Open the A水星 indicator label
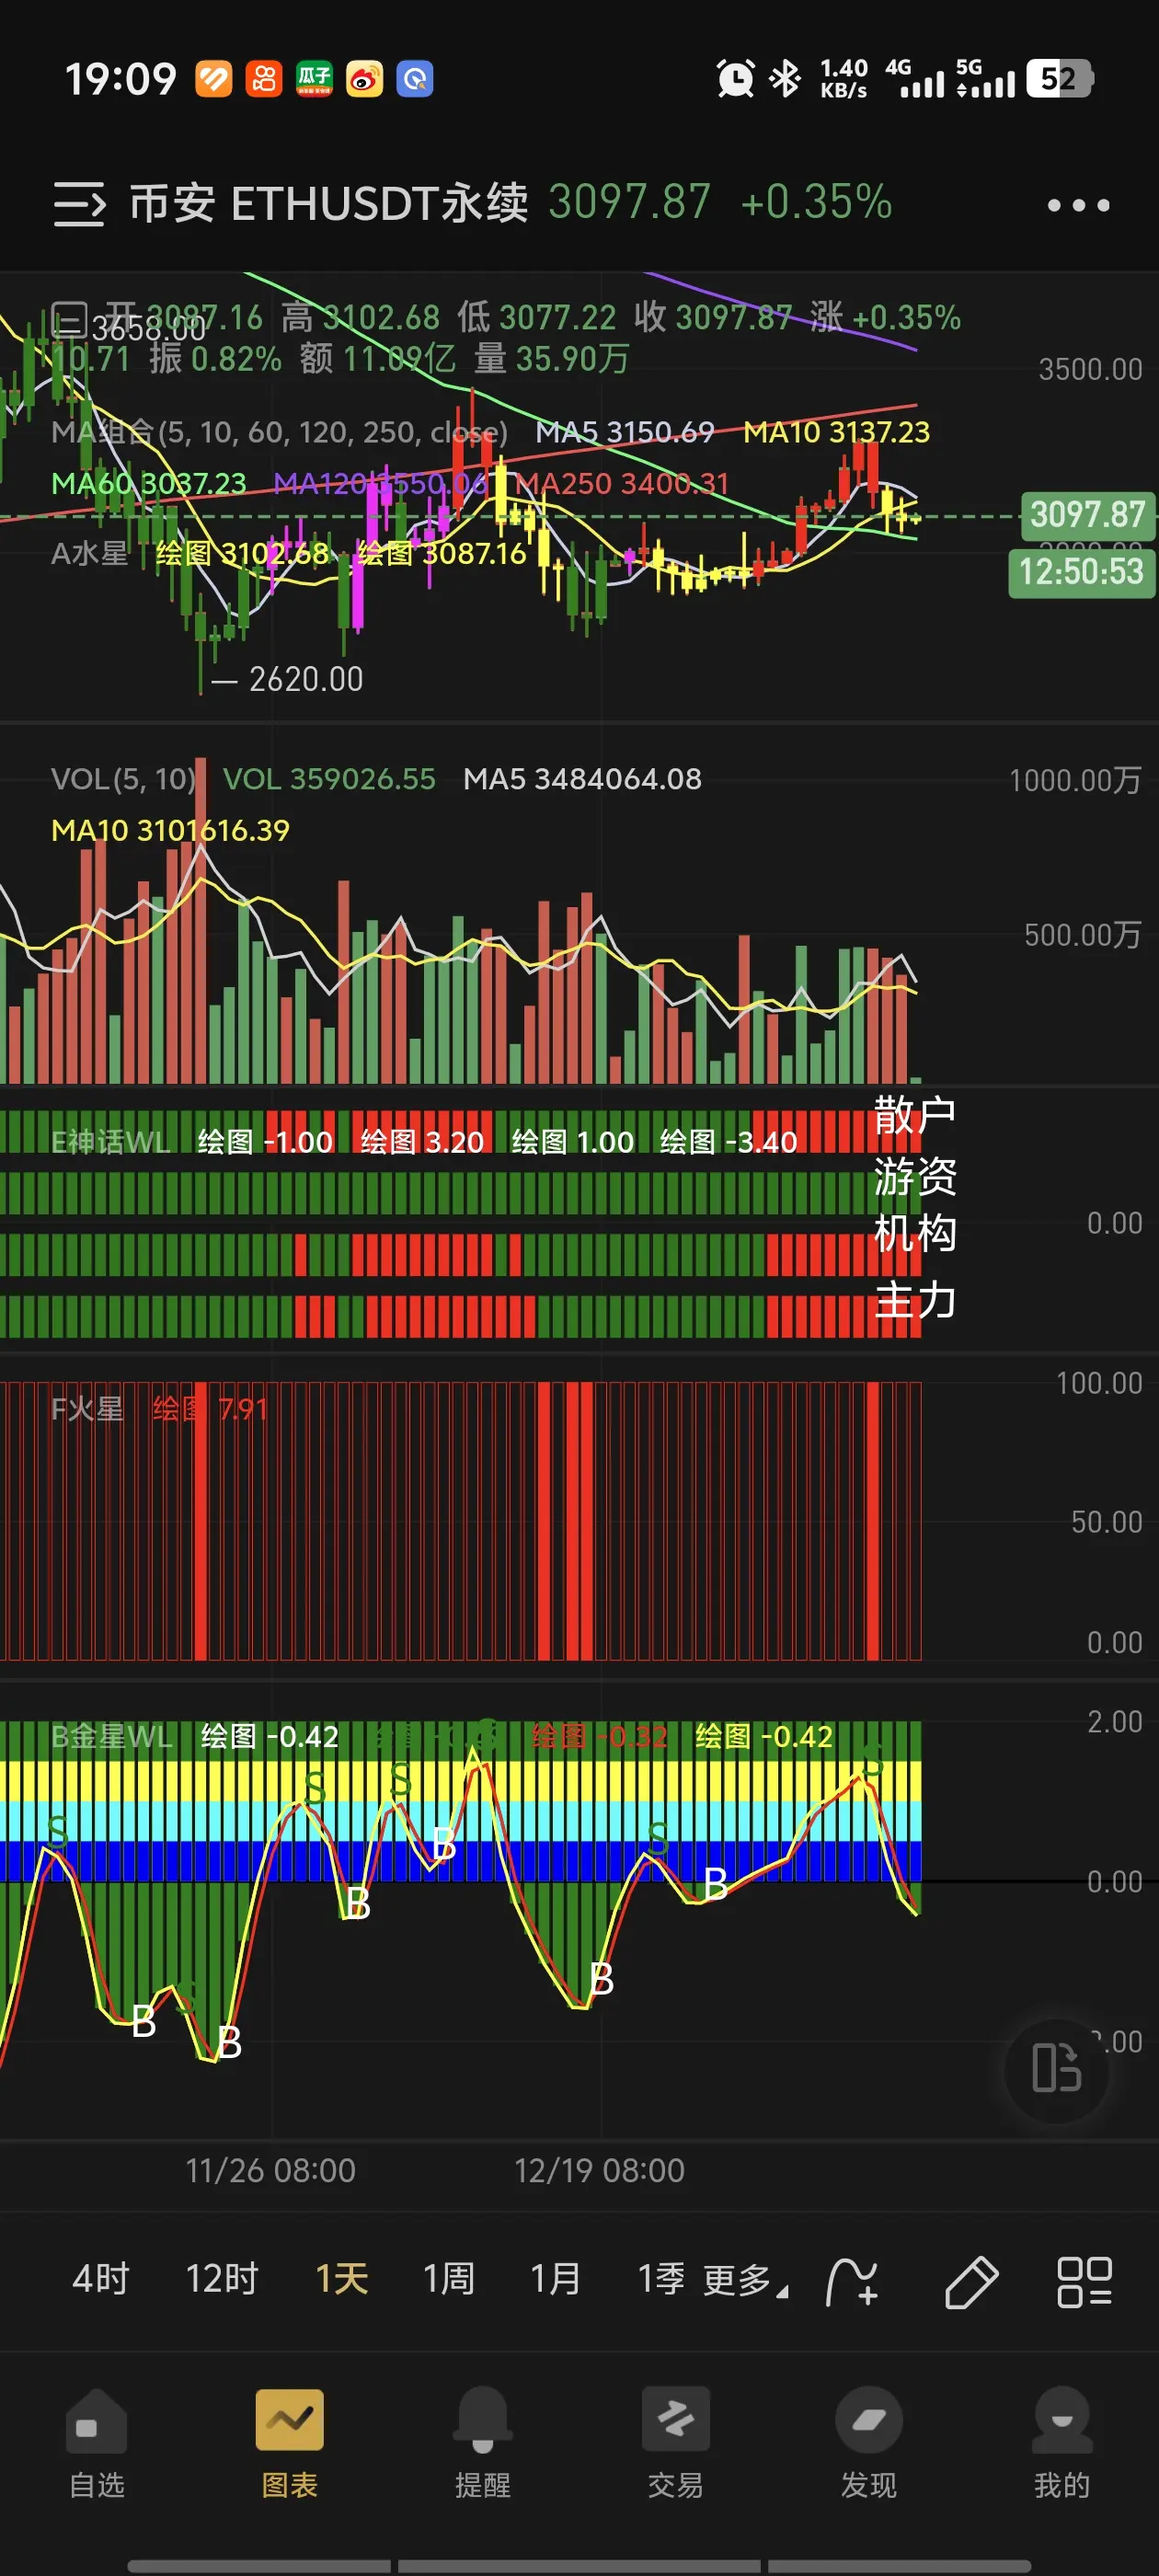The image size is (1159, 2576). 89,554
